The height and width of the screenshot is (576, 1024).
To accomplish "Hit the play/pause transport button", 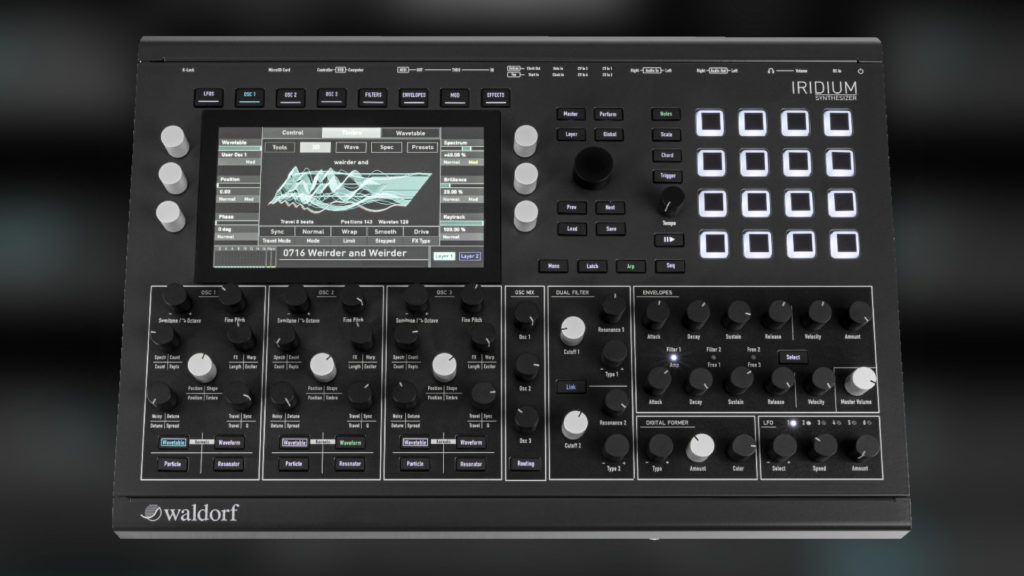I will [x=669, y=240].
